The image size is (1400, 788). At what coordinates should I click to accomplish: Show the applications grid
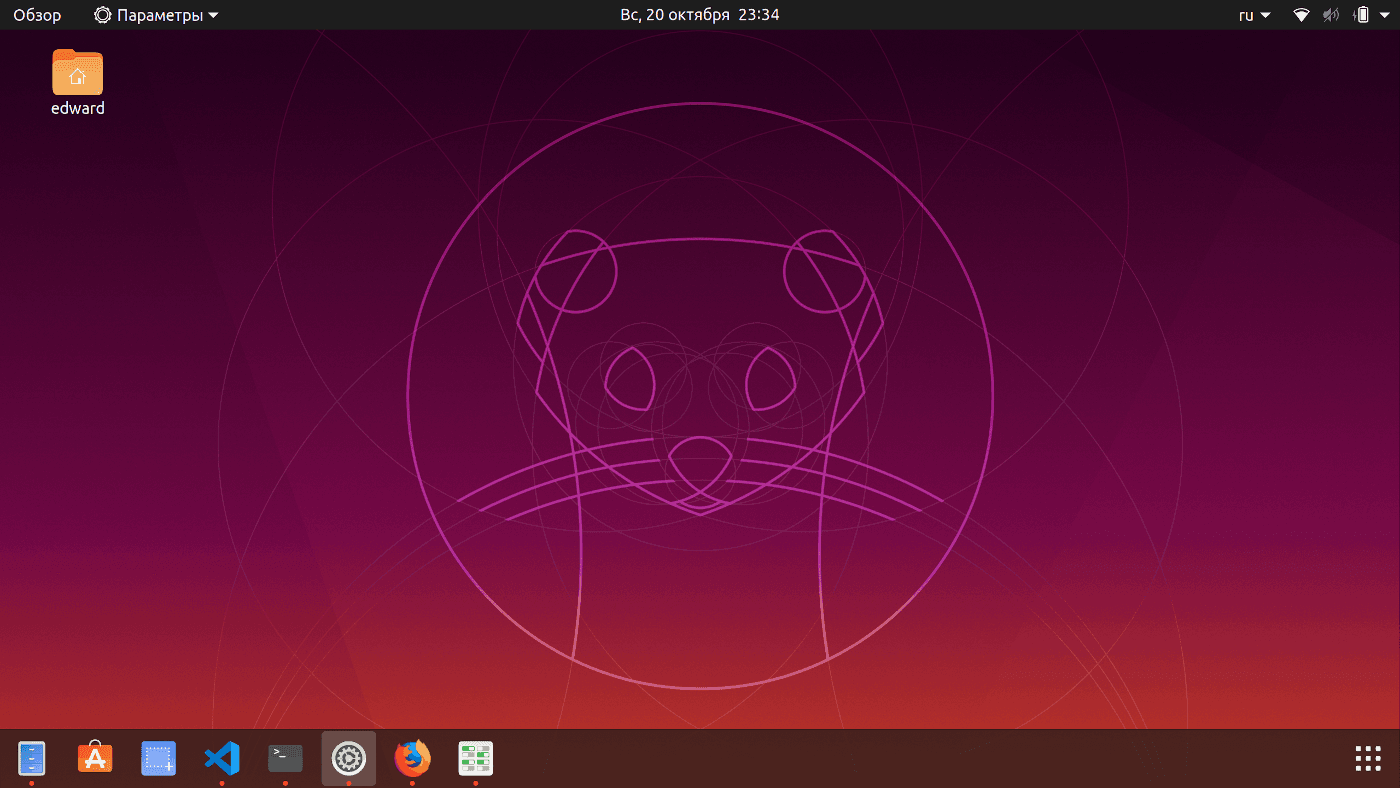point(1367,759)
